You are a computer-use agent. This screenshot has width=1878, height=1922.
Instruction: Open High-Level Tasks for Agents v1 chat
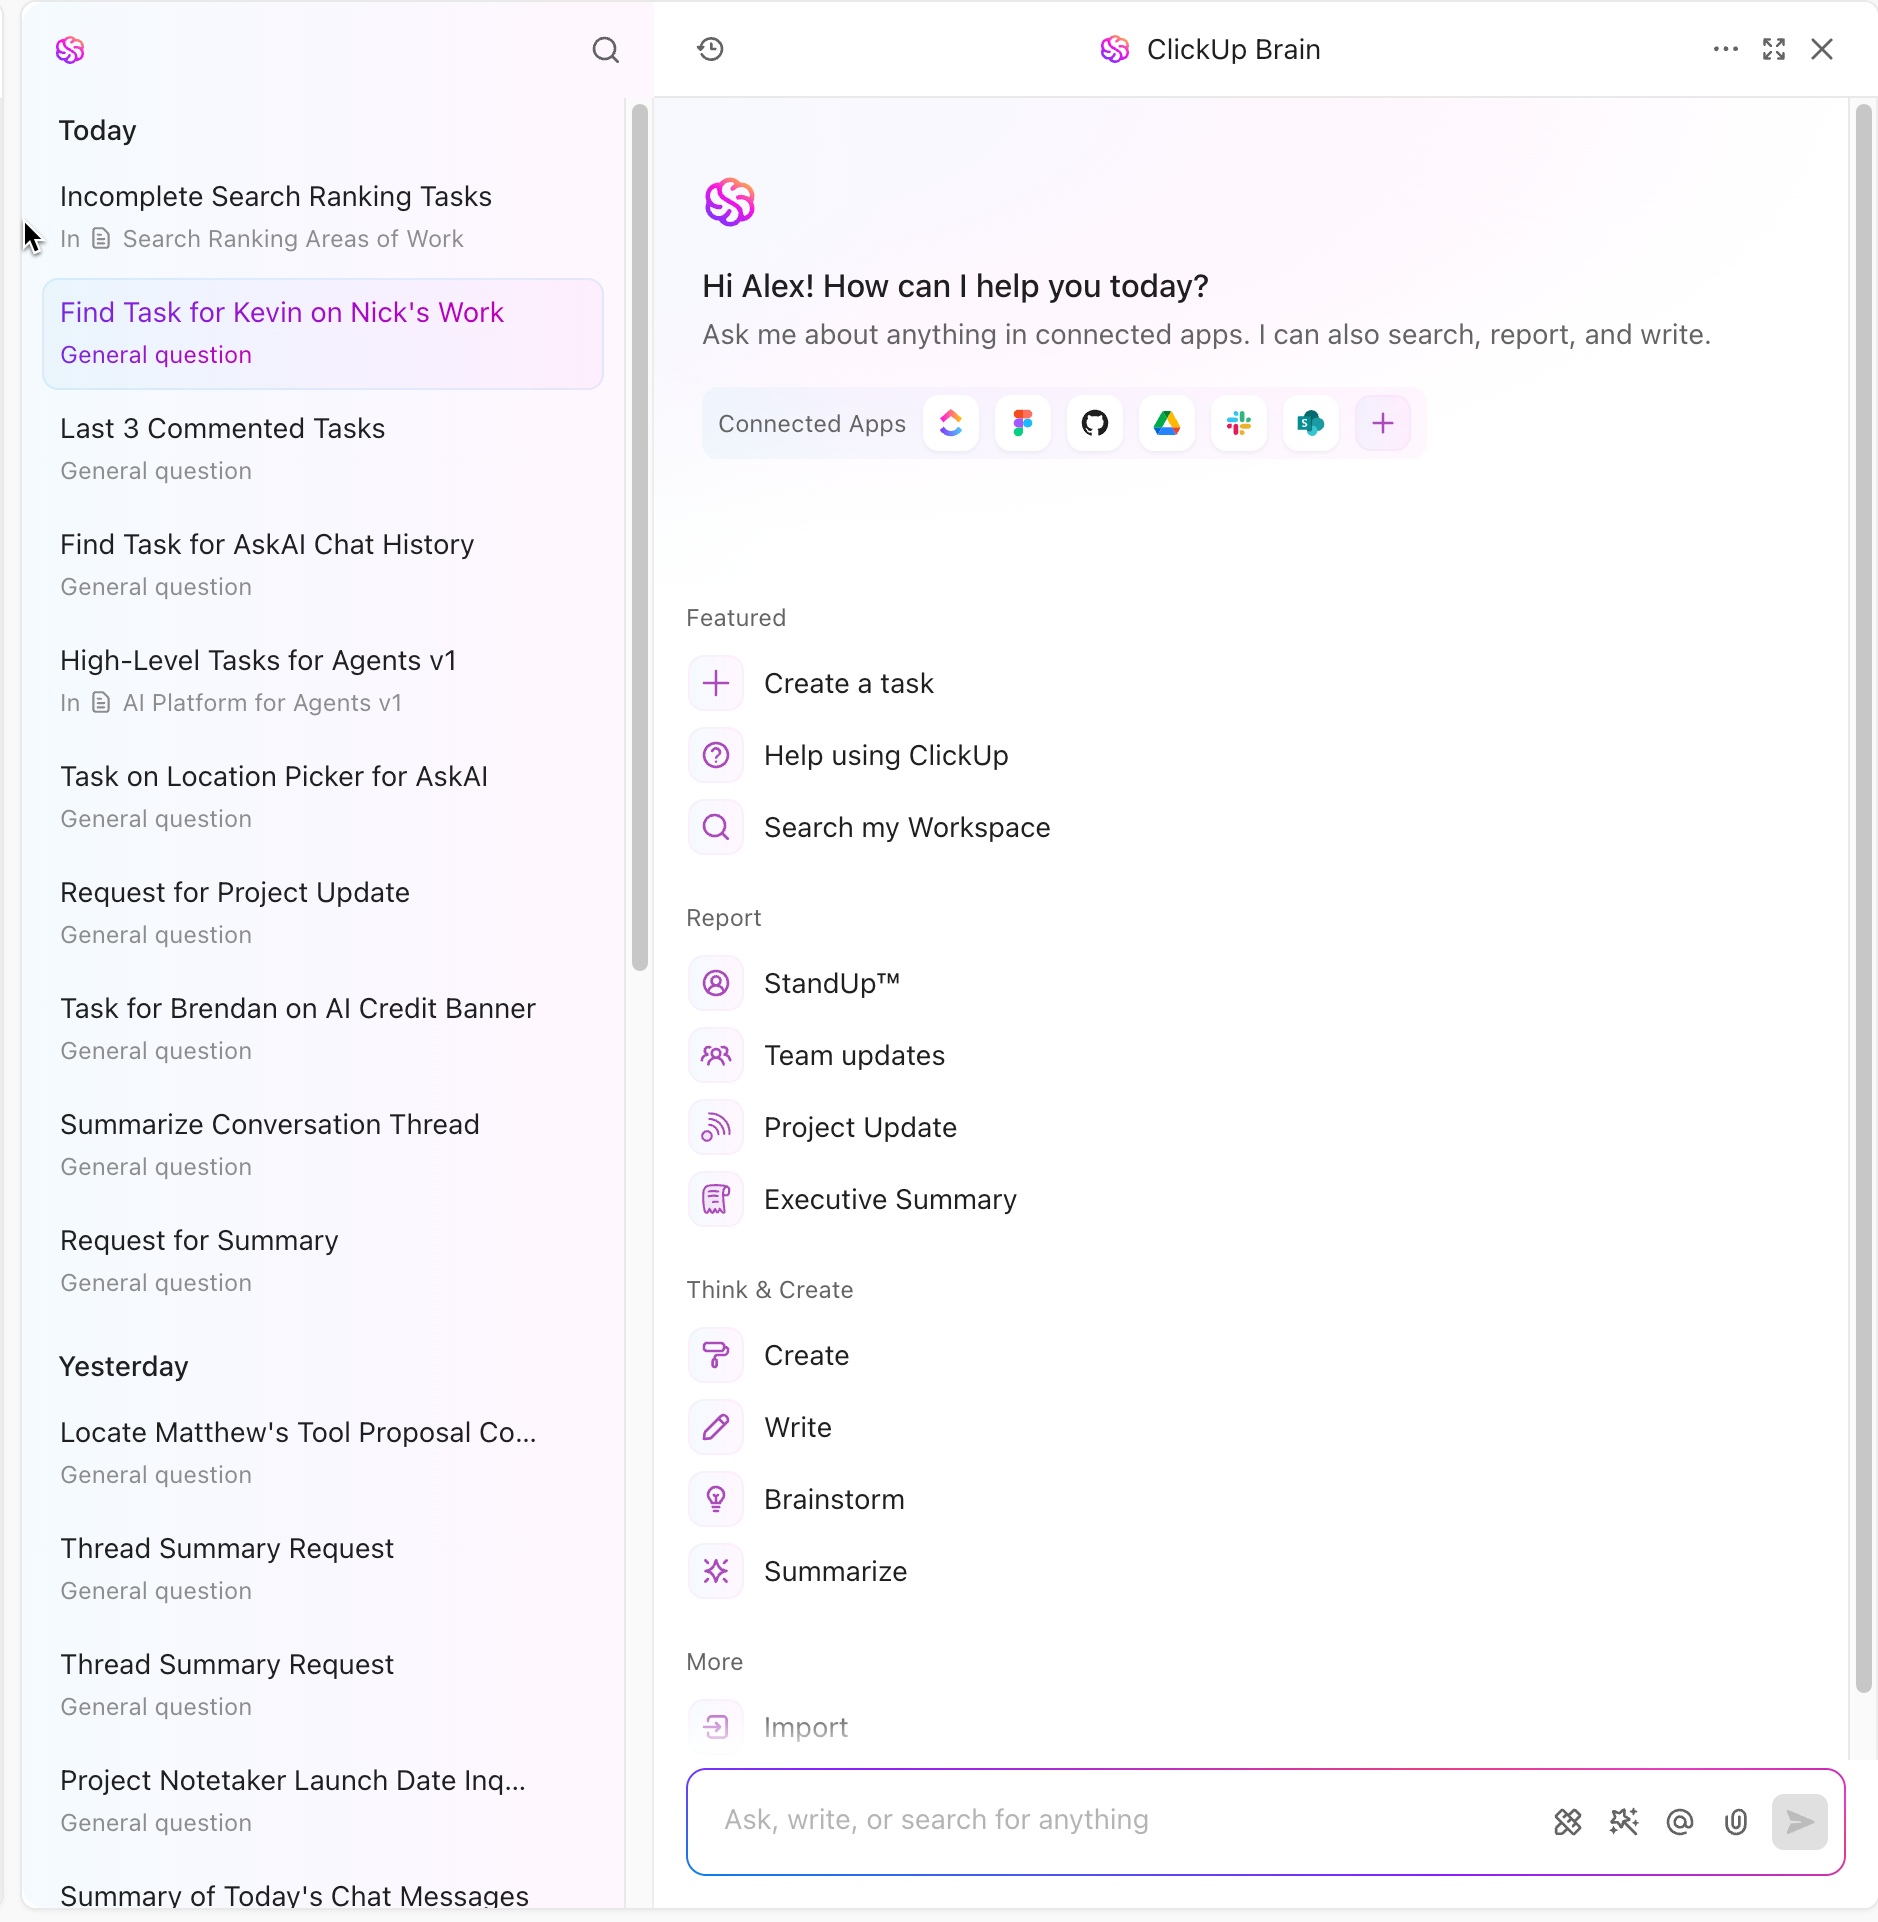click(323, 681)
